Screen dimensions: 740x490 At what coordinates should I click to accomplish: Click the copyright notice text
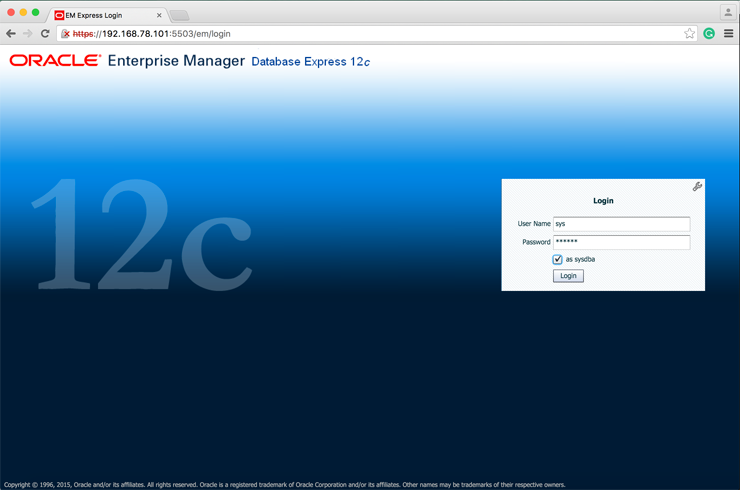click(285, 484)
